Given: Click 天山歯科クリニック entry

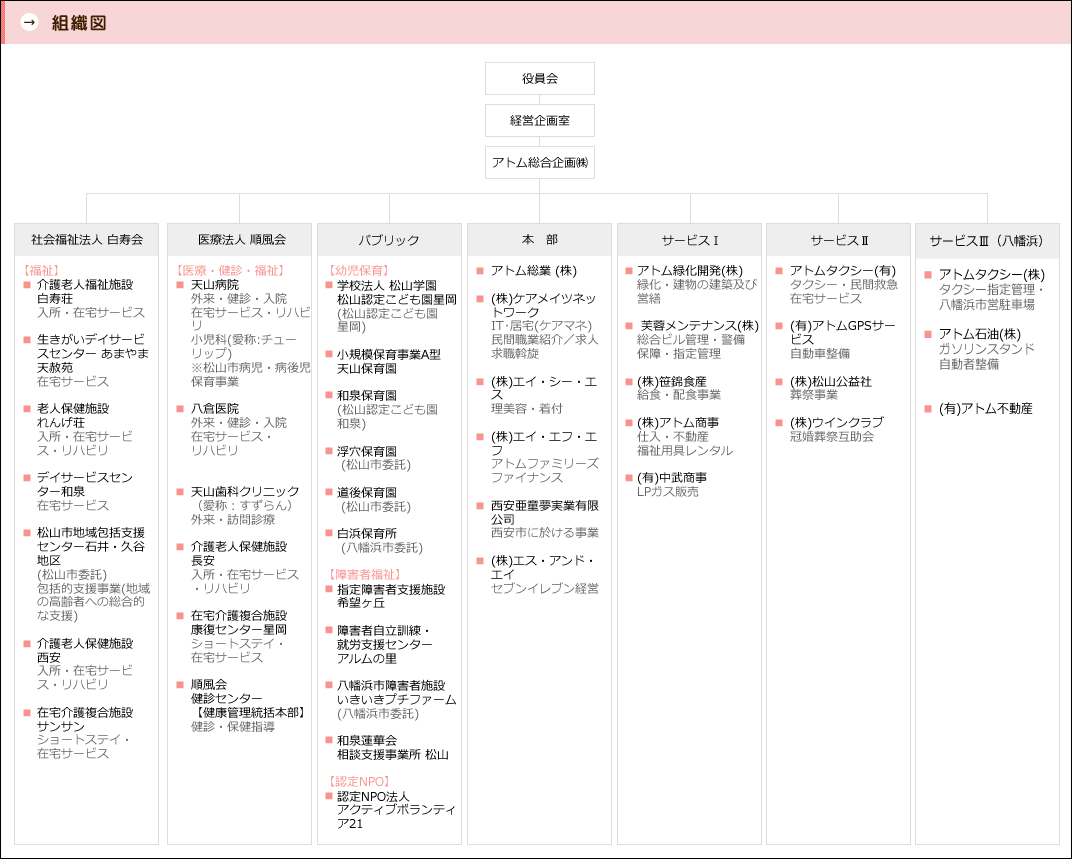Looking at the screenshot, I should pyautogui.click(x=245, y=492).
